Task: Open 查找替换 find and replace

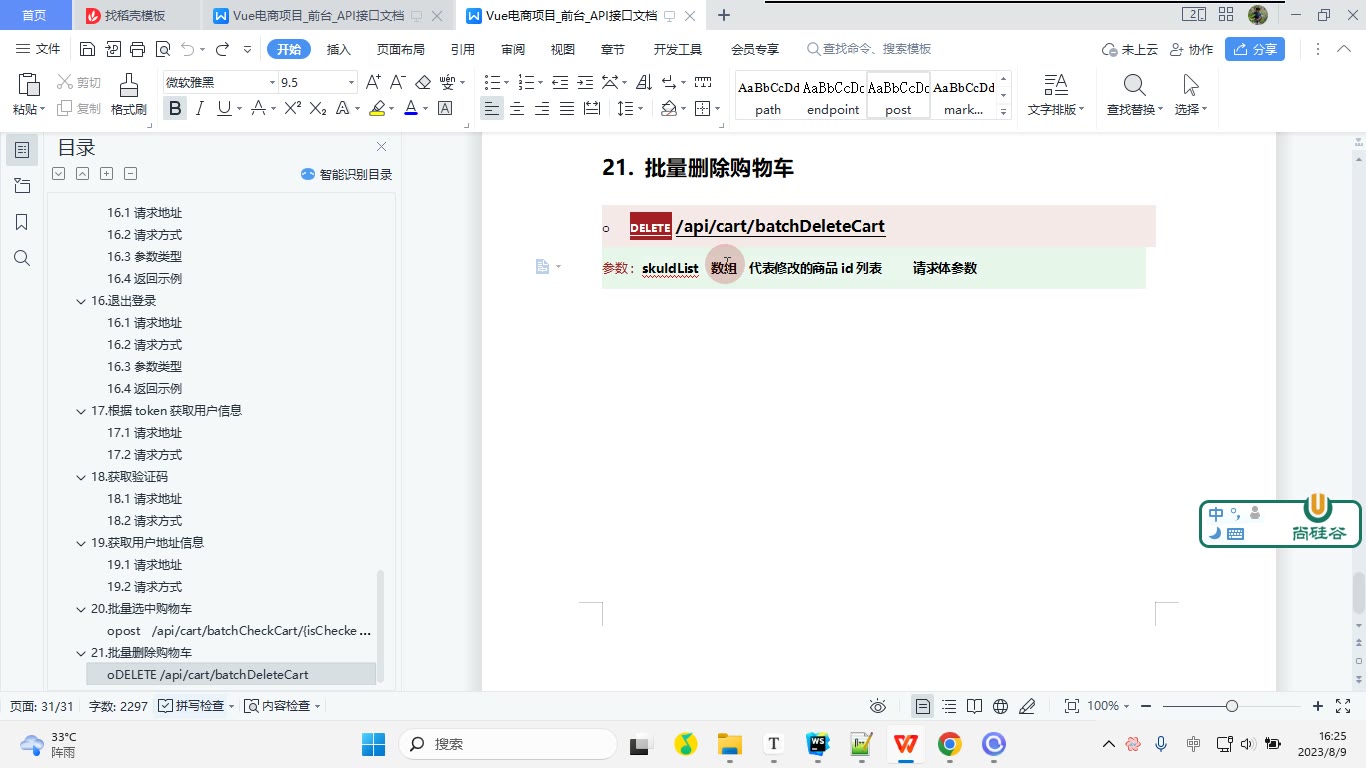Action: 1135,95
